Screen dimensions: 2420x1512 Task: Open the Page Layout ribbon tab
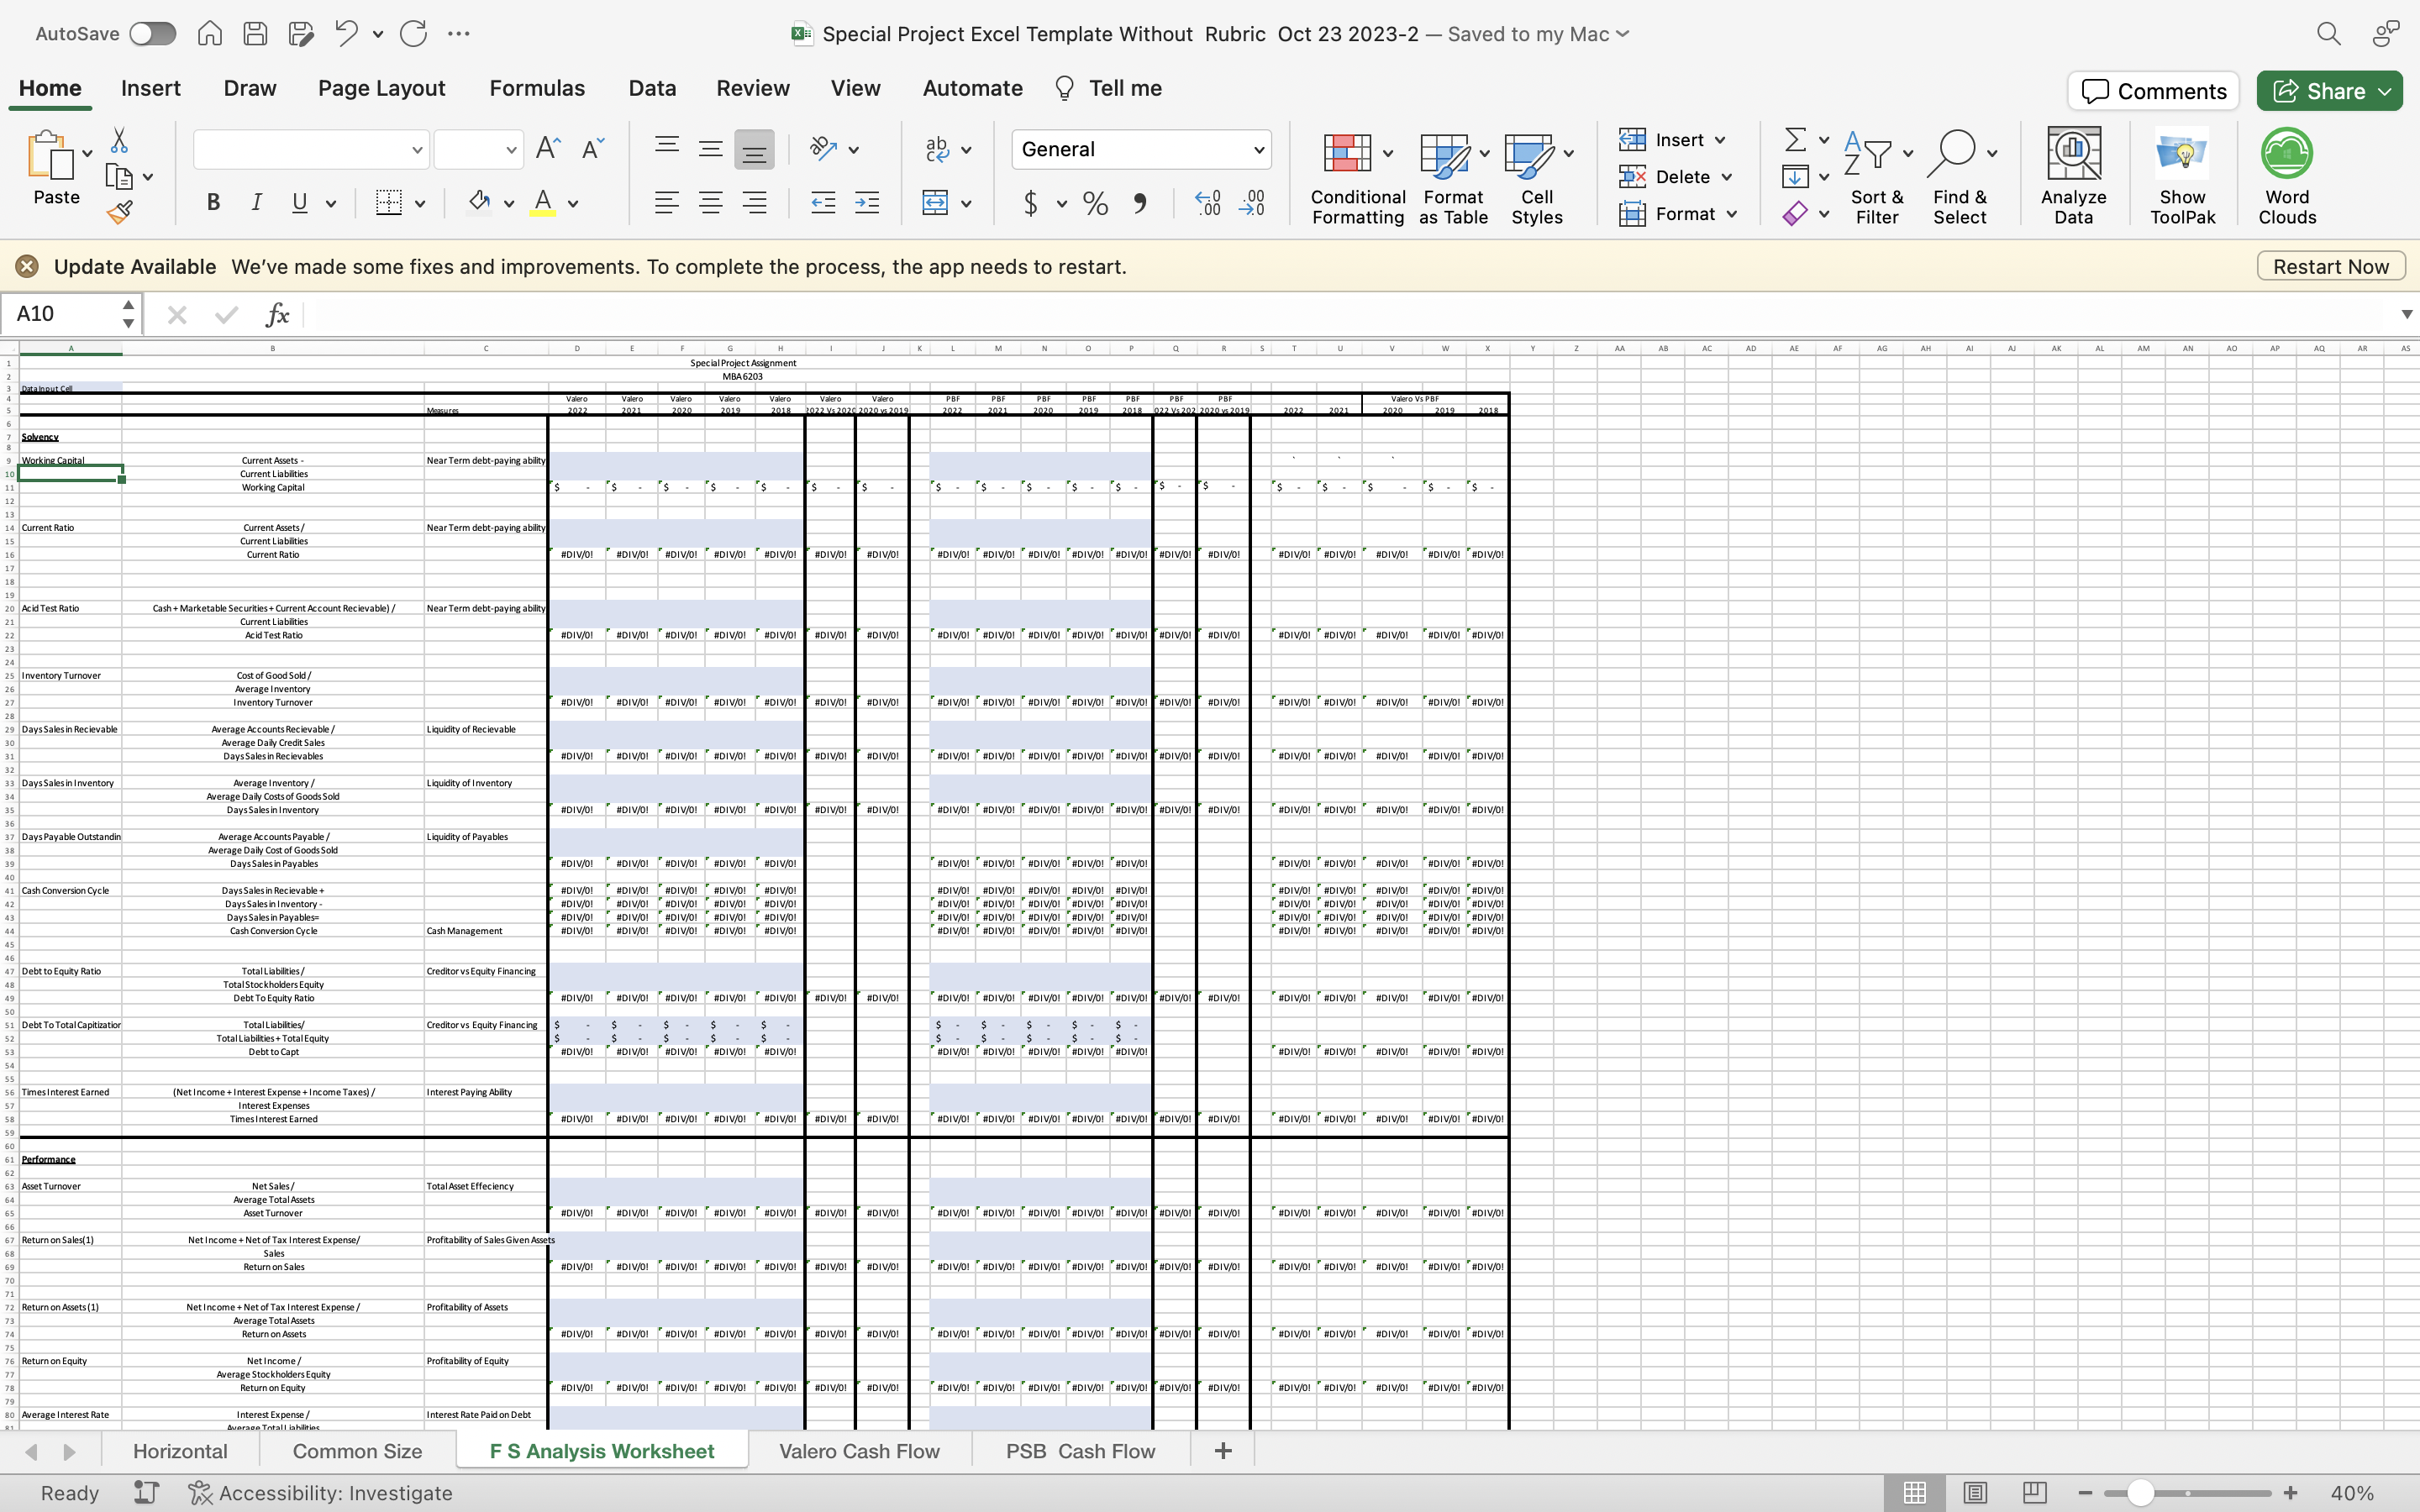[x=381, y=88]
